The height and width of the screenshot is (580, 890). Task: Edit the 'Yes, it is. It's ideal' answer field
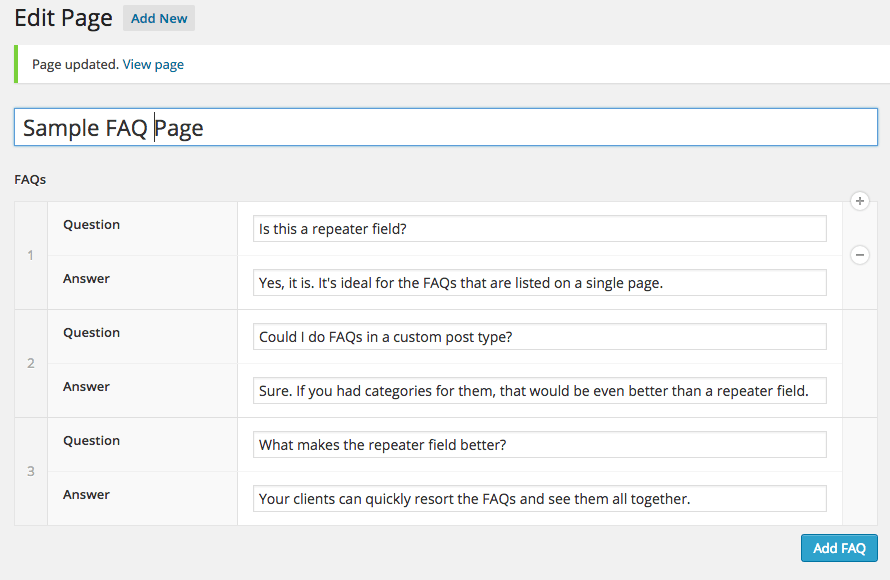pyautogui.click(x=539, y=283)
